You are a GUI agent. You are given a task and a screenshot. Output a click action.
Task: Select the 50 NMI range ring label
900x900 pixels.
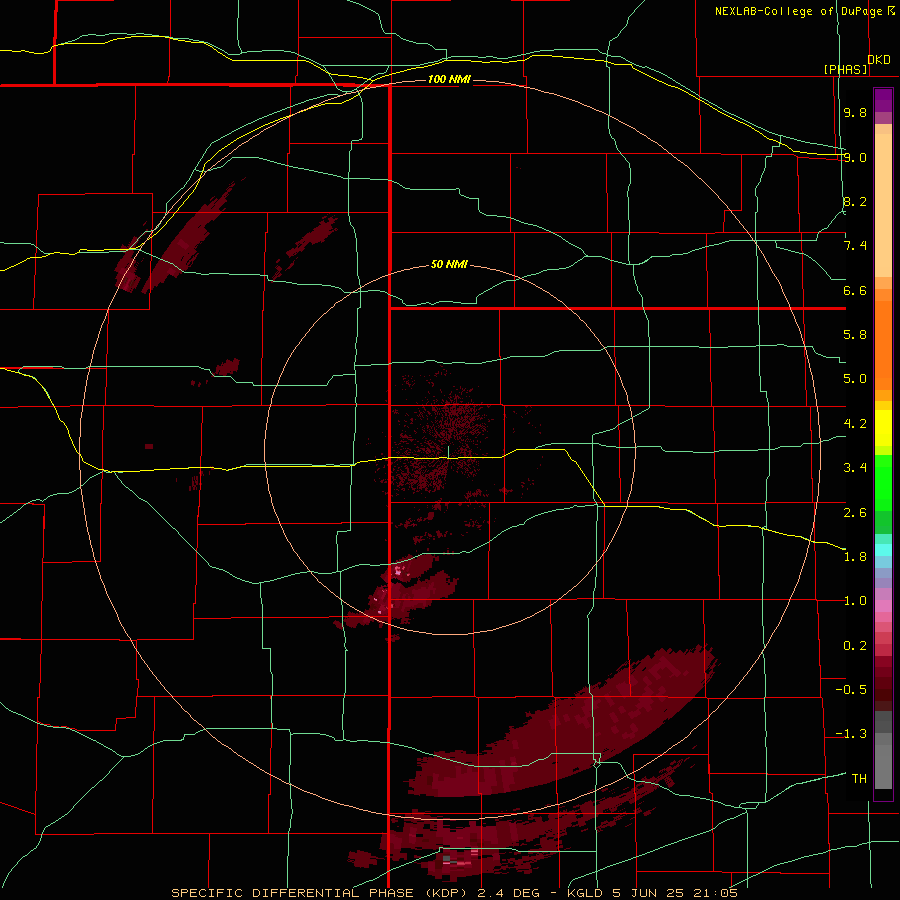(x=449, y=265)
